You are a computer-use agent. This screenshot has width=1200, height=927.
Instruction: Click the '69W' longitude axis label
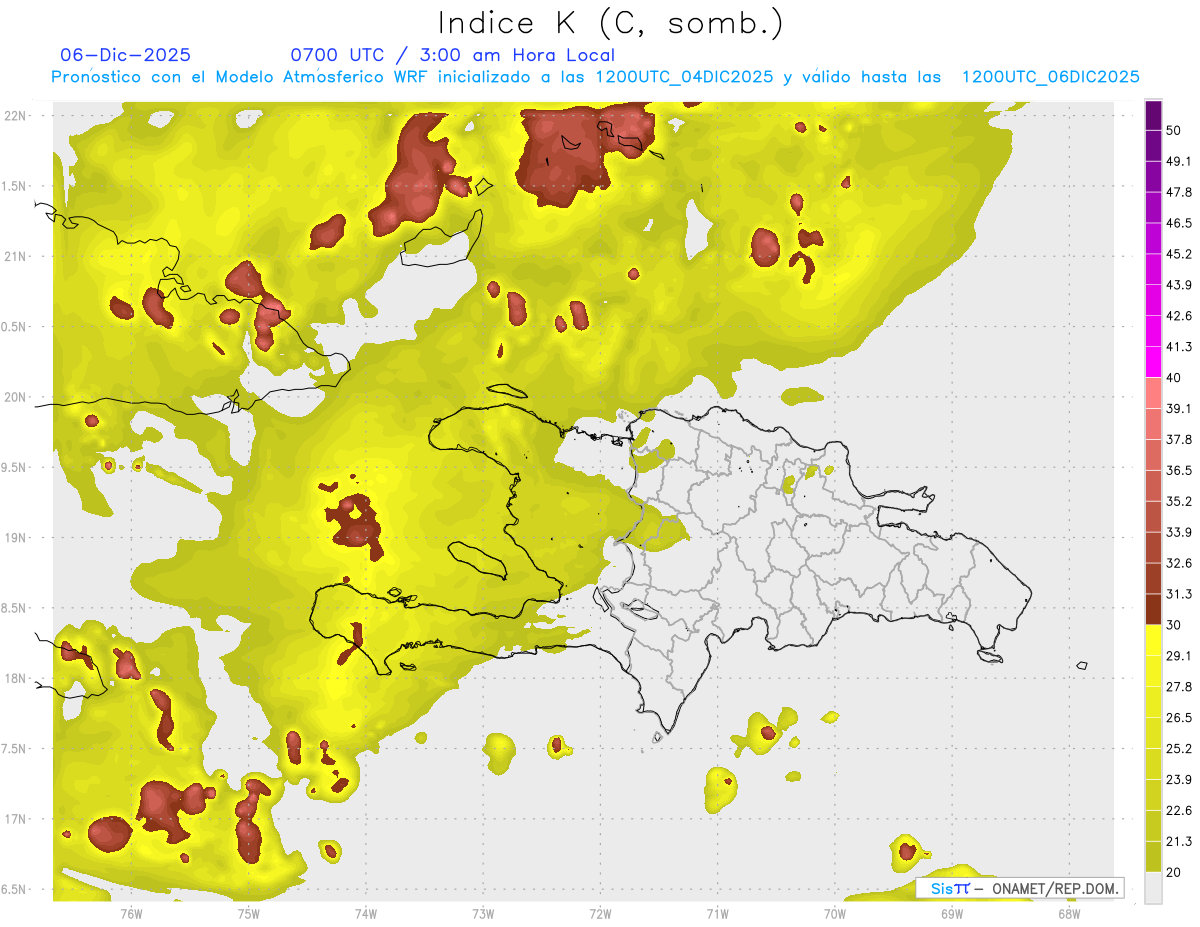pos(952,913)
